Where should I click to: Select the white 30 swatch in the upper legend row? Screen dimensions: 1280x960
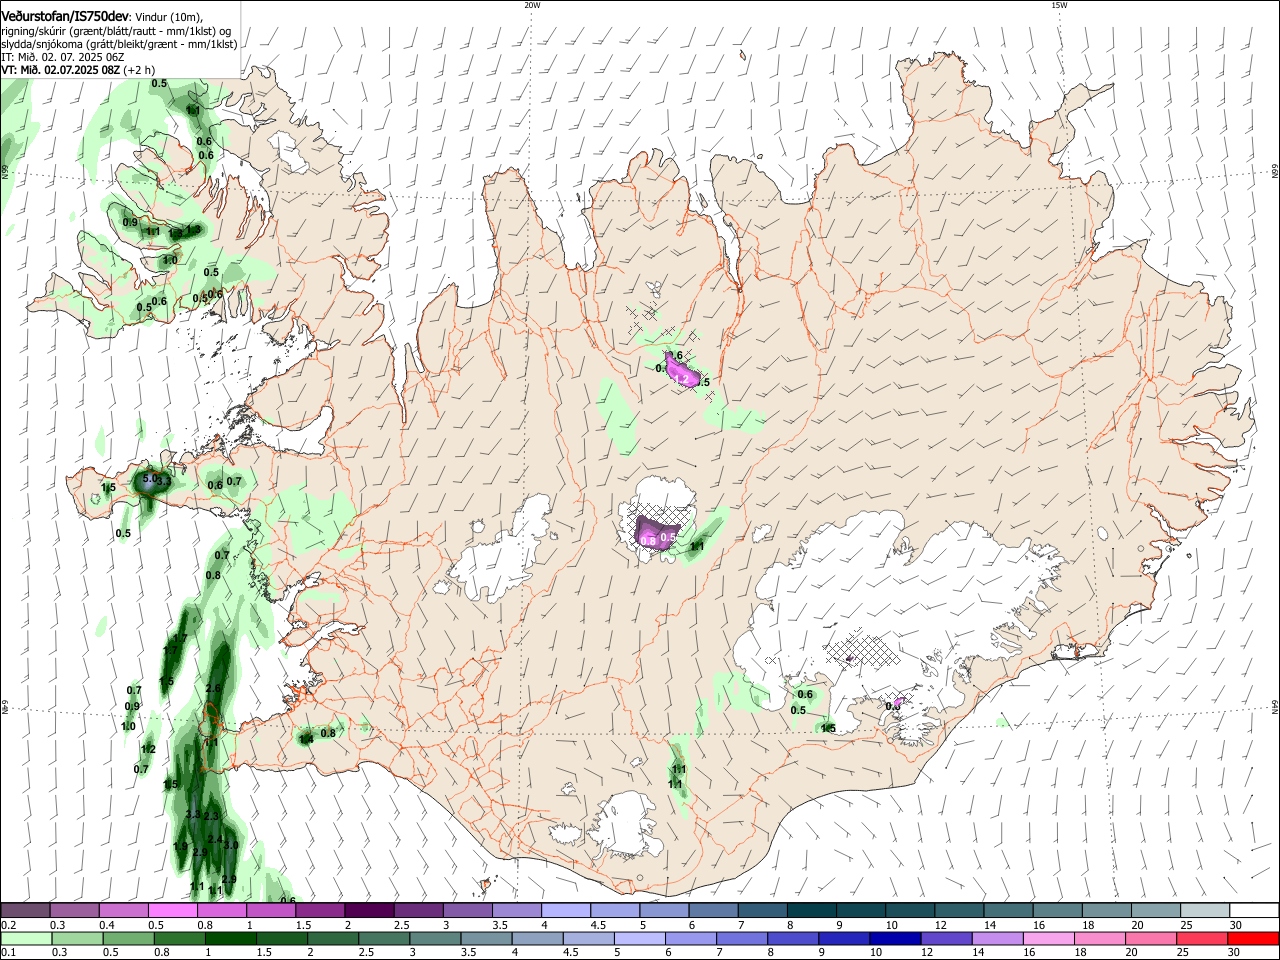(1254, 911)
